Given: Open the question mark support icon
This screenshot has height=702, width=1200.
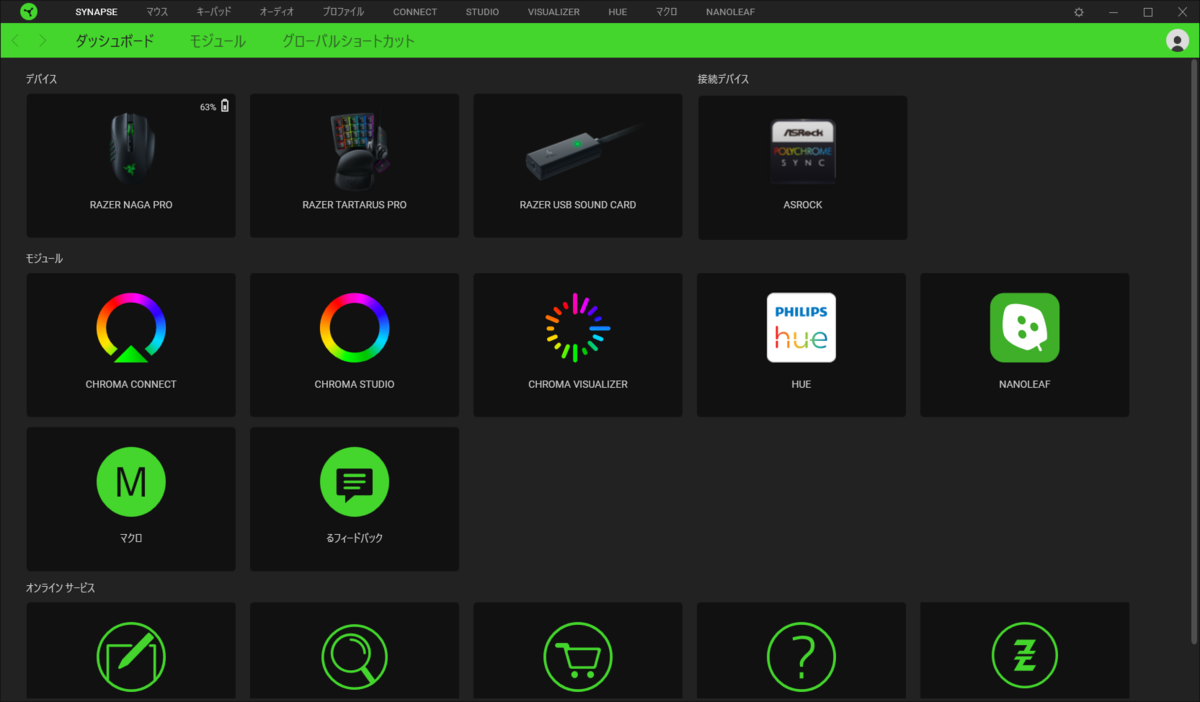Looking at the screenshot, I should [800, 656].
